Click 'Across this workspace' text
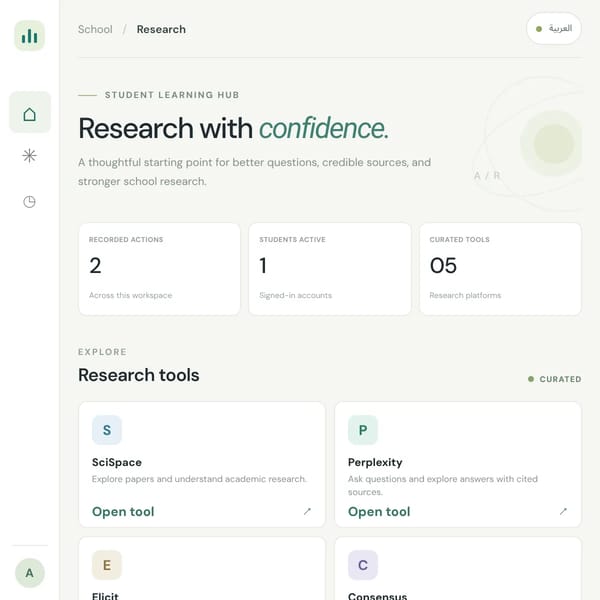This screenshot has width=600, height=600. 130,295
